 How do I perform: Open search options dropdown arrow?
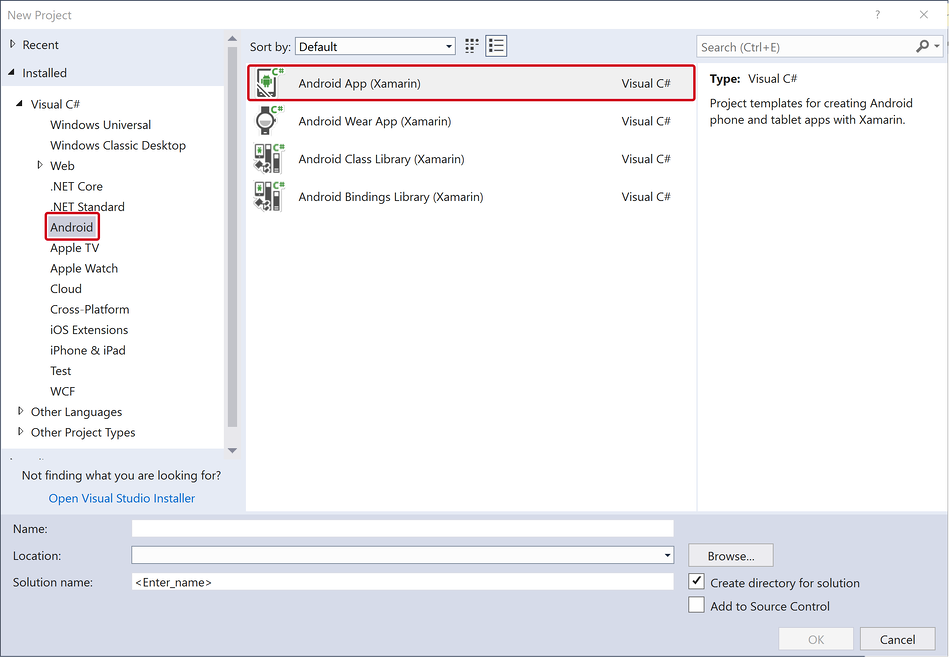pyautogui.click(x=937, y=46)
